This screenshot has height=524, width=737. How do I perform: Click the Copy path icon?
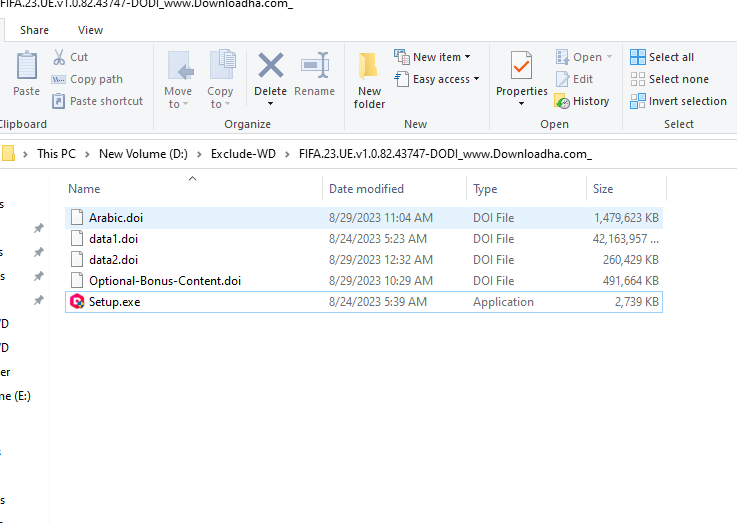click(x=58, y=79)
